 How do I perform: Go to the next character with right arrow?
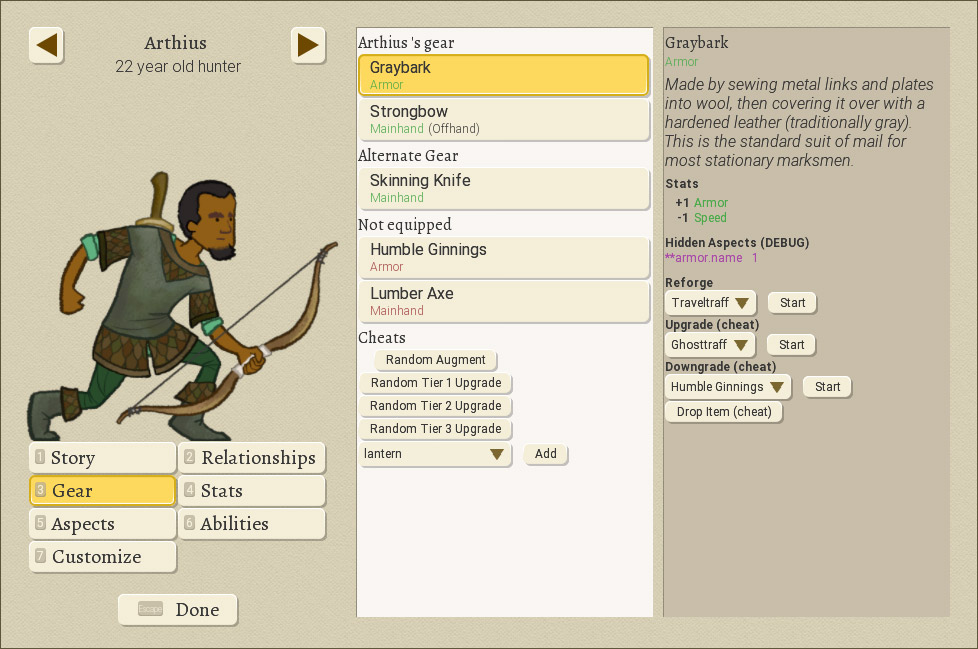[x=308, y=45]
